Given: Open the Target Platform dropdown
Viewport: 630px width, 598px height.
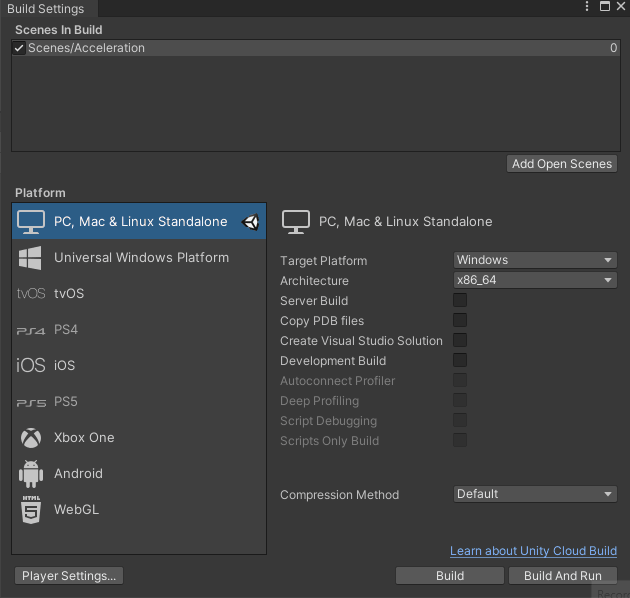Looking at the screenshot, I should pos(535,260).
